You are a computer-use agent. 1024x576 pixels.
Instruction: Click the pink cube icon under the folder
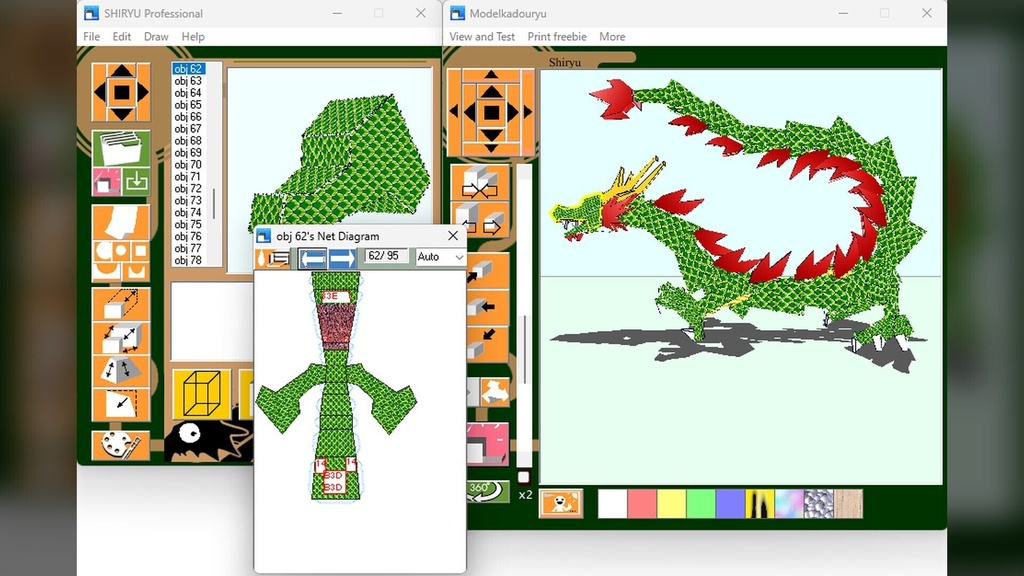(x=106, y=182)
